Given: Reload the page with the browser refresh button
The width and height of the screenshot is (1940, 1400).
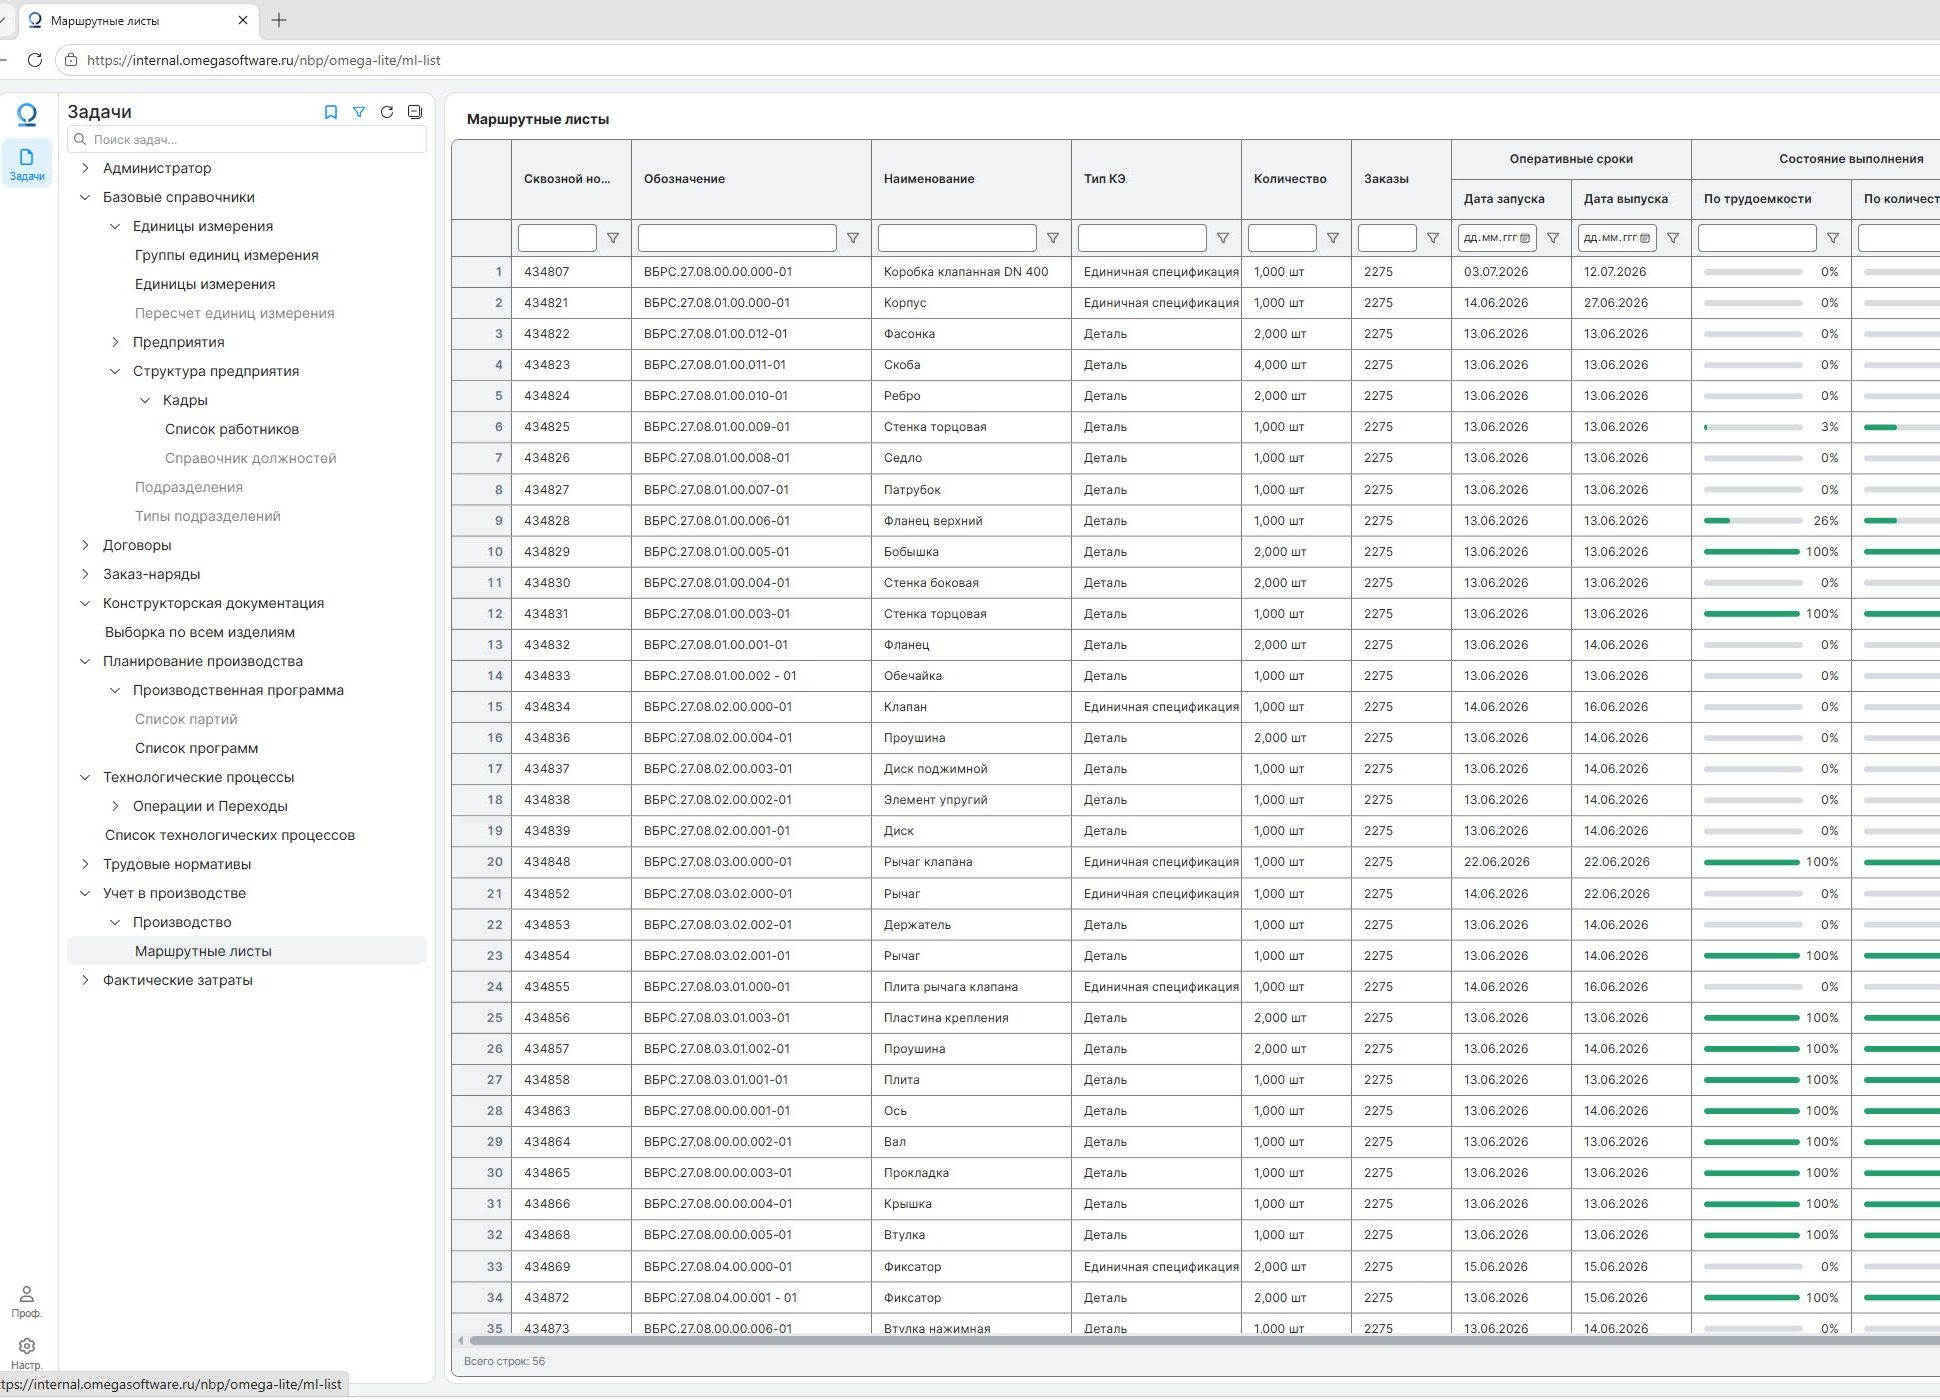Looking at the screenshot, I should point(35,60).
